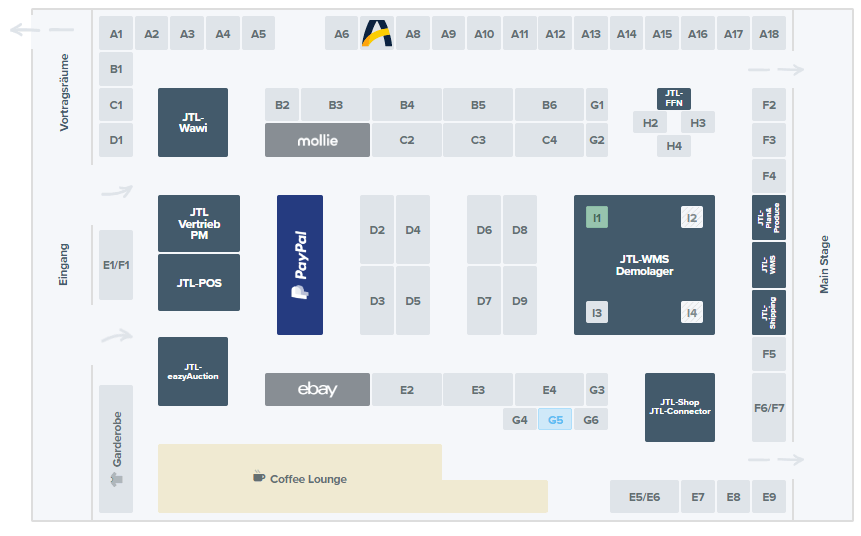This screenshot has width=861, height=536.
Task: Click booth G3
Action: click(x=597, y=389)
